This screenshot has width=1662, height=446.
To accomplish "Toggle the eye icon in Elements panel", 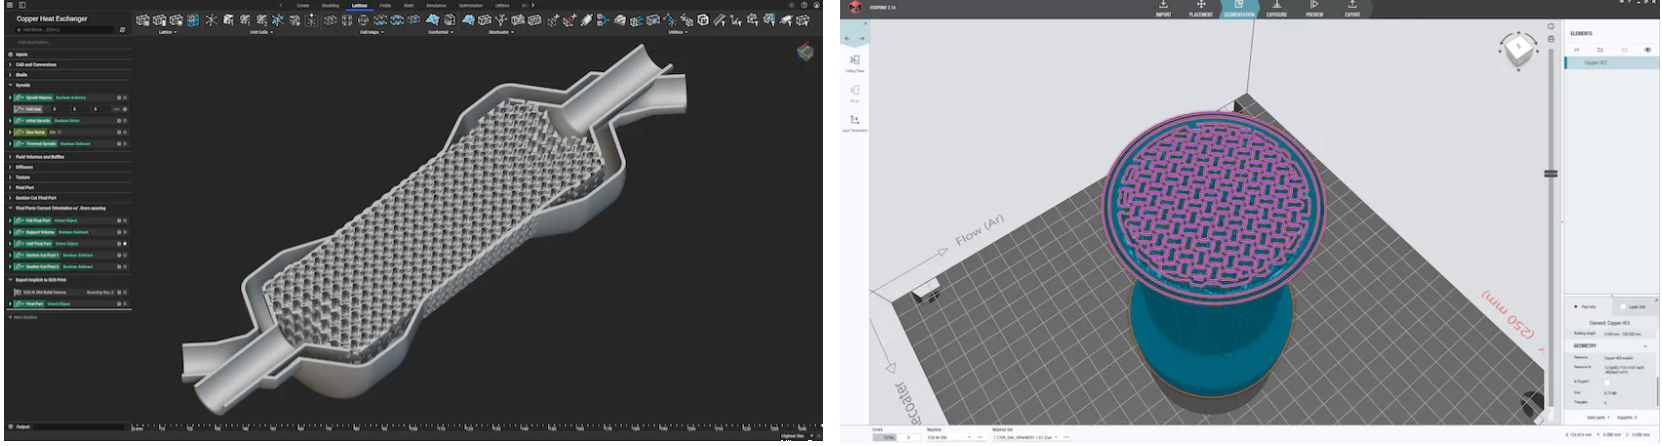I will [x=1647, y=49].
